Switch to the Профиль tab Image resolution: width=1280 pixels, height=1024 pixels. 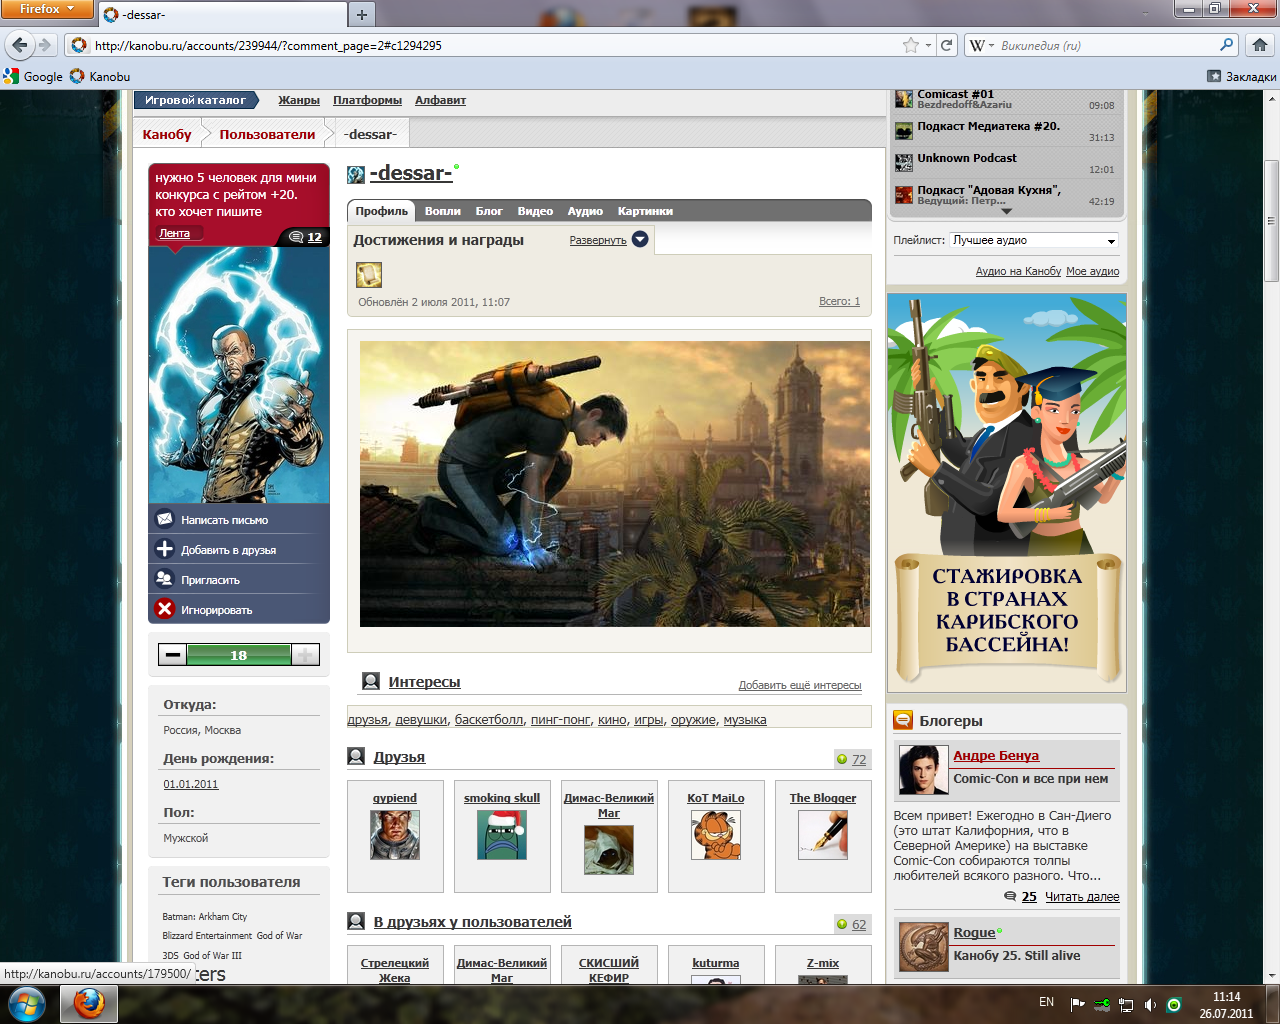pos(382,211)
